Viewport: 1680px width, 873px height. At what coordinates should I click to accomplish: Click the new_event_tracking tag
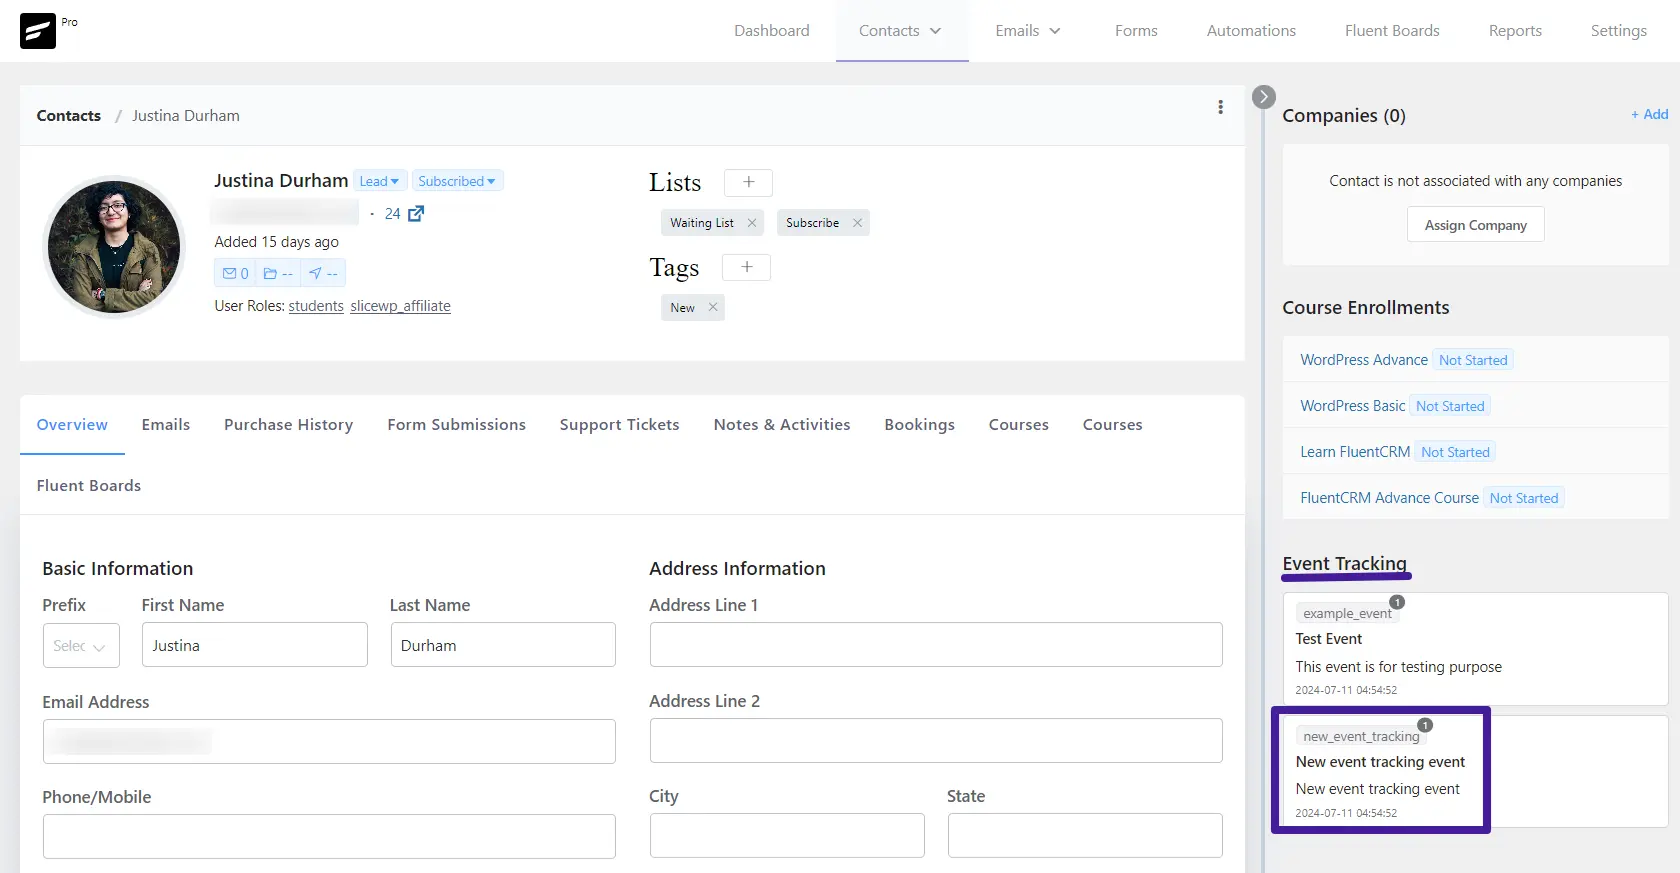click(x=1361, y=736)
